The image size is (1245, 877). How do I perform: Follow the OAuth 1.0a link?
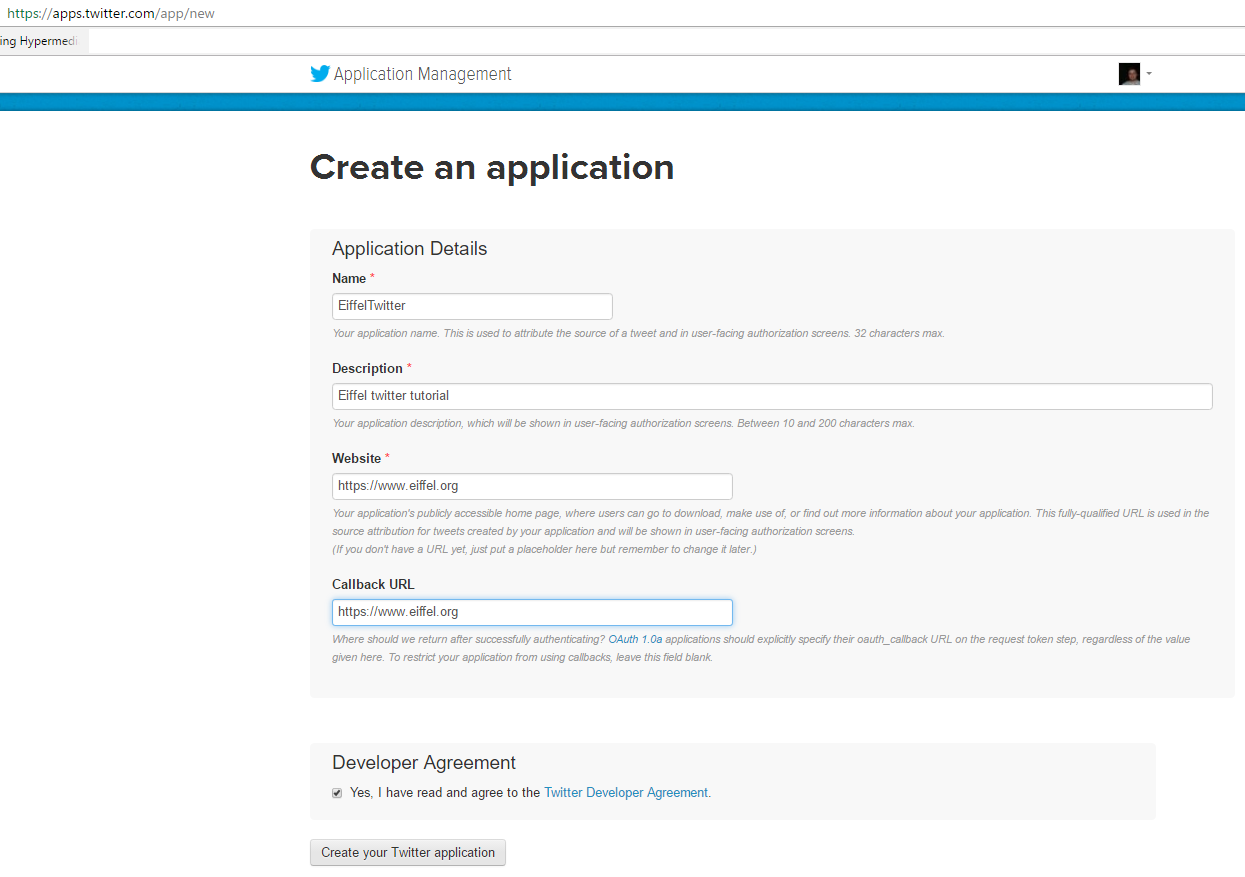click(635, 639)
